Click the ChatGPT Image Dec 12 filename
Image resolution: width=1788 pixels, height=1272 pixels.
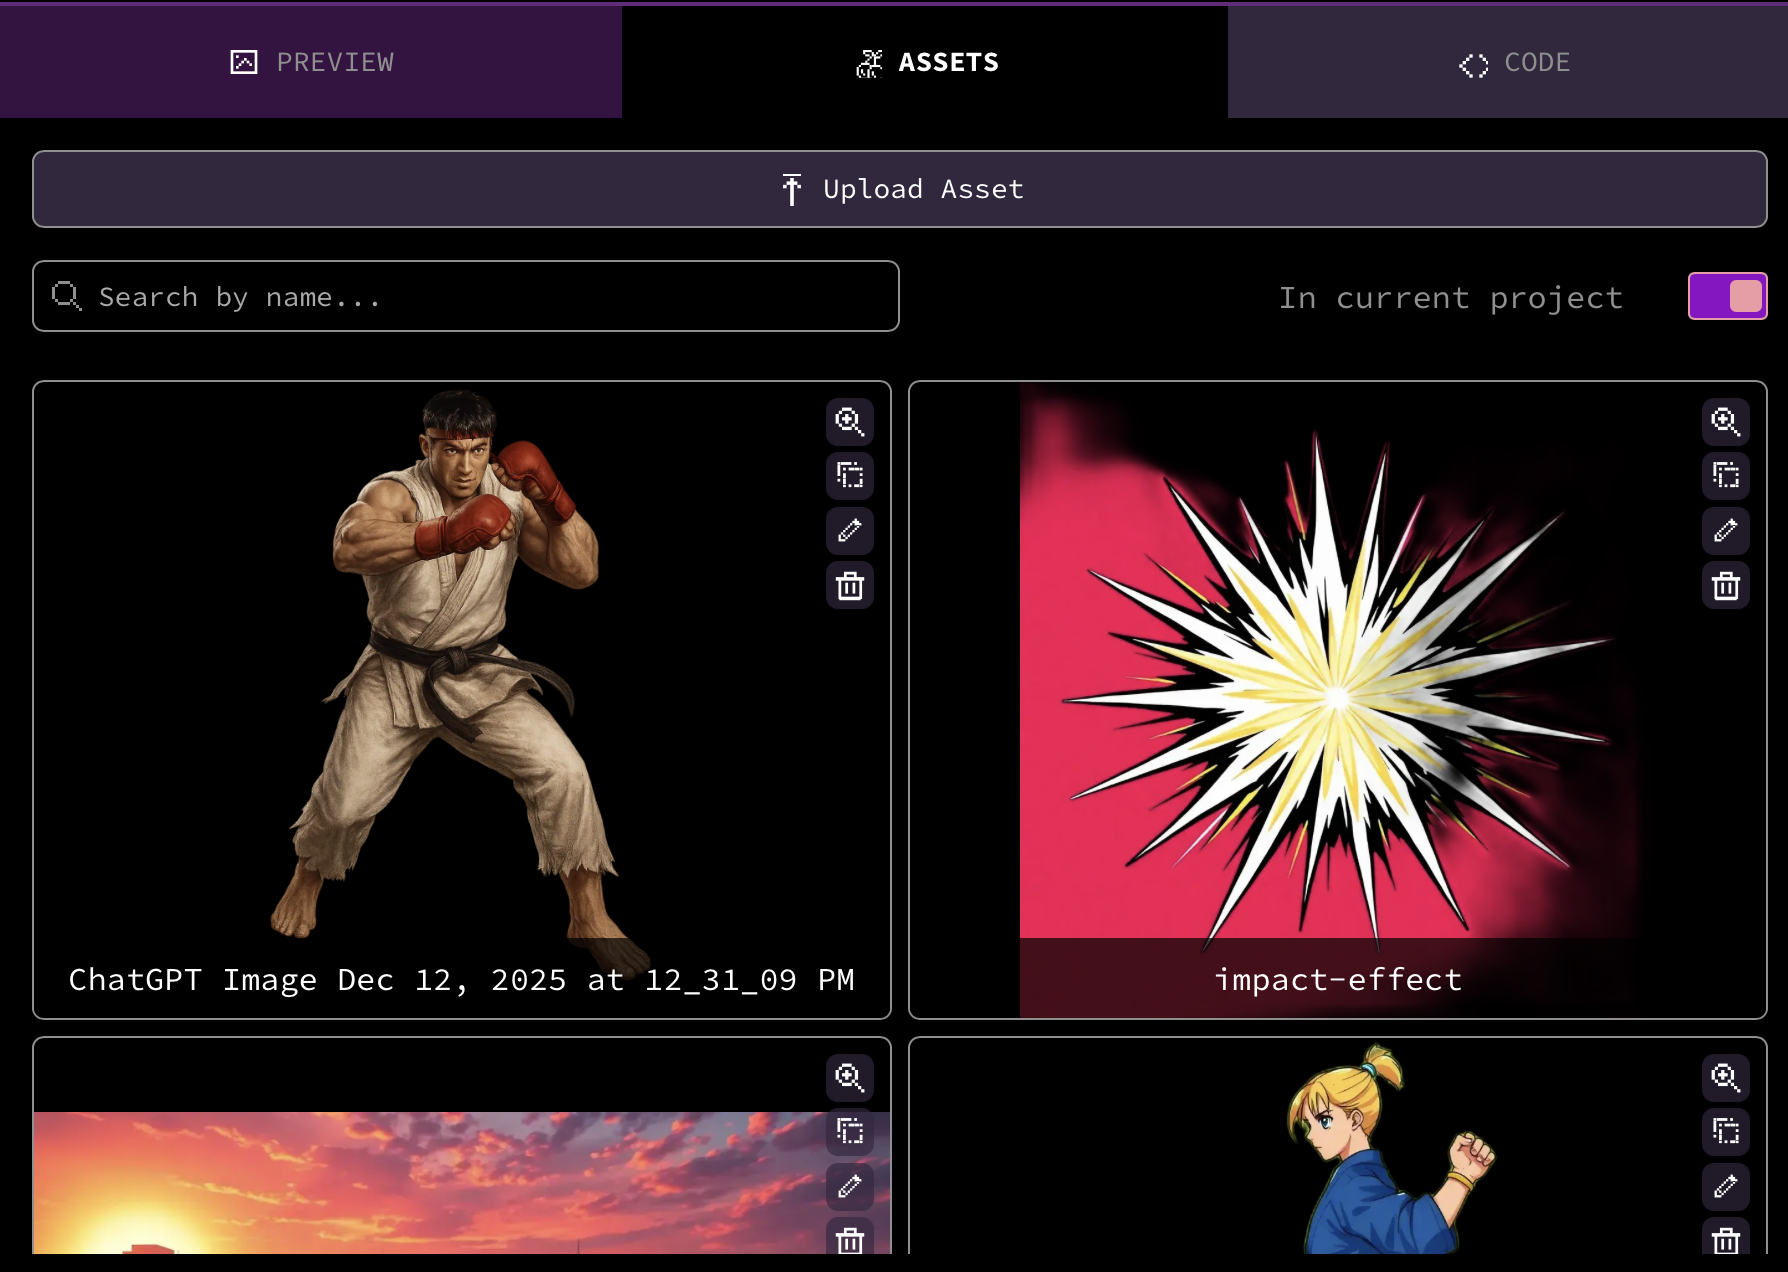461,980
